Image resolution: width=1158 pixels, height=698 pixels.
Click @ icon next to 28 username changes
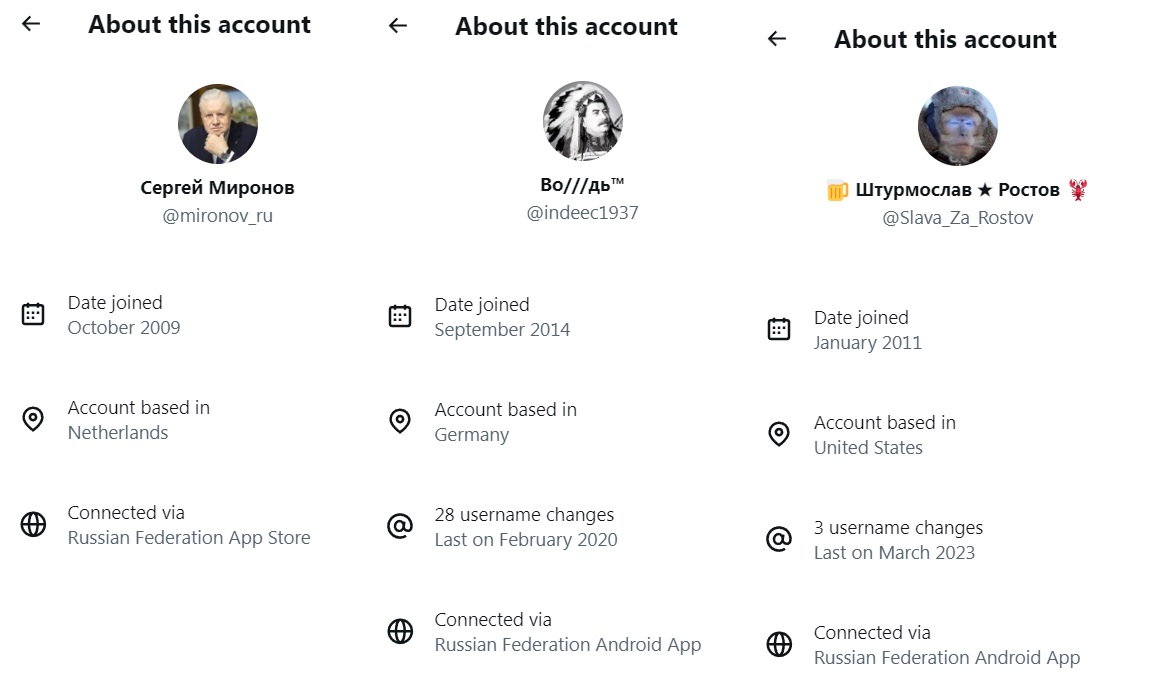point(400,526)
